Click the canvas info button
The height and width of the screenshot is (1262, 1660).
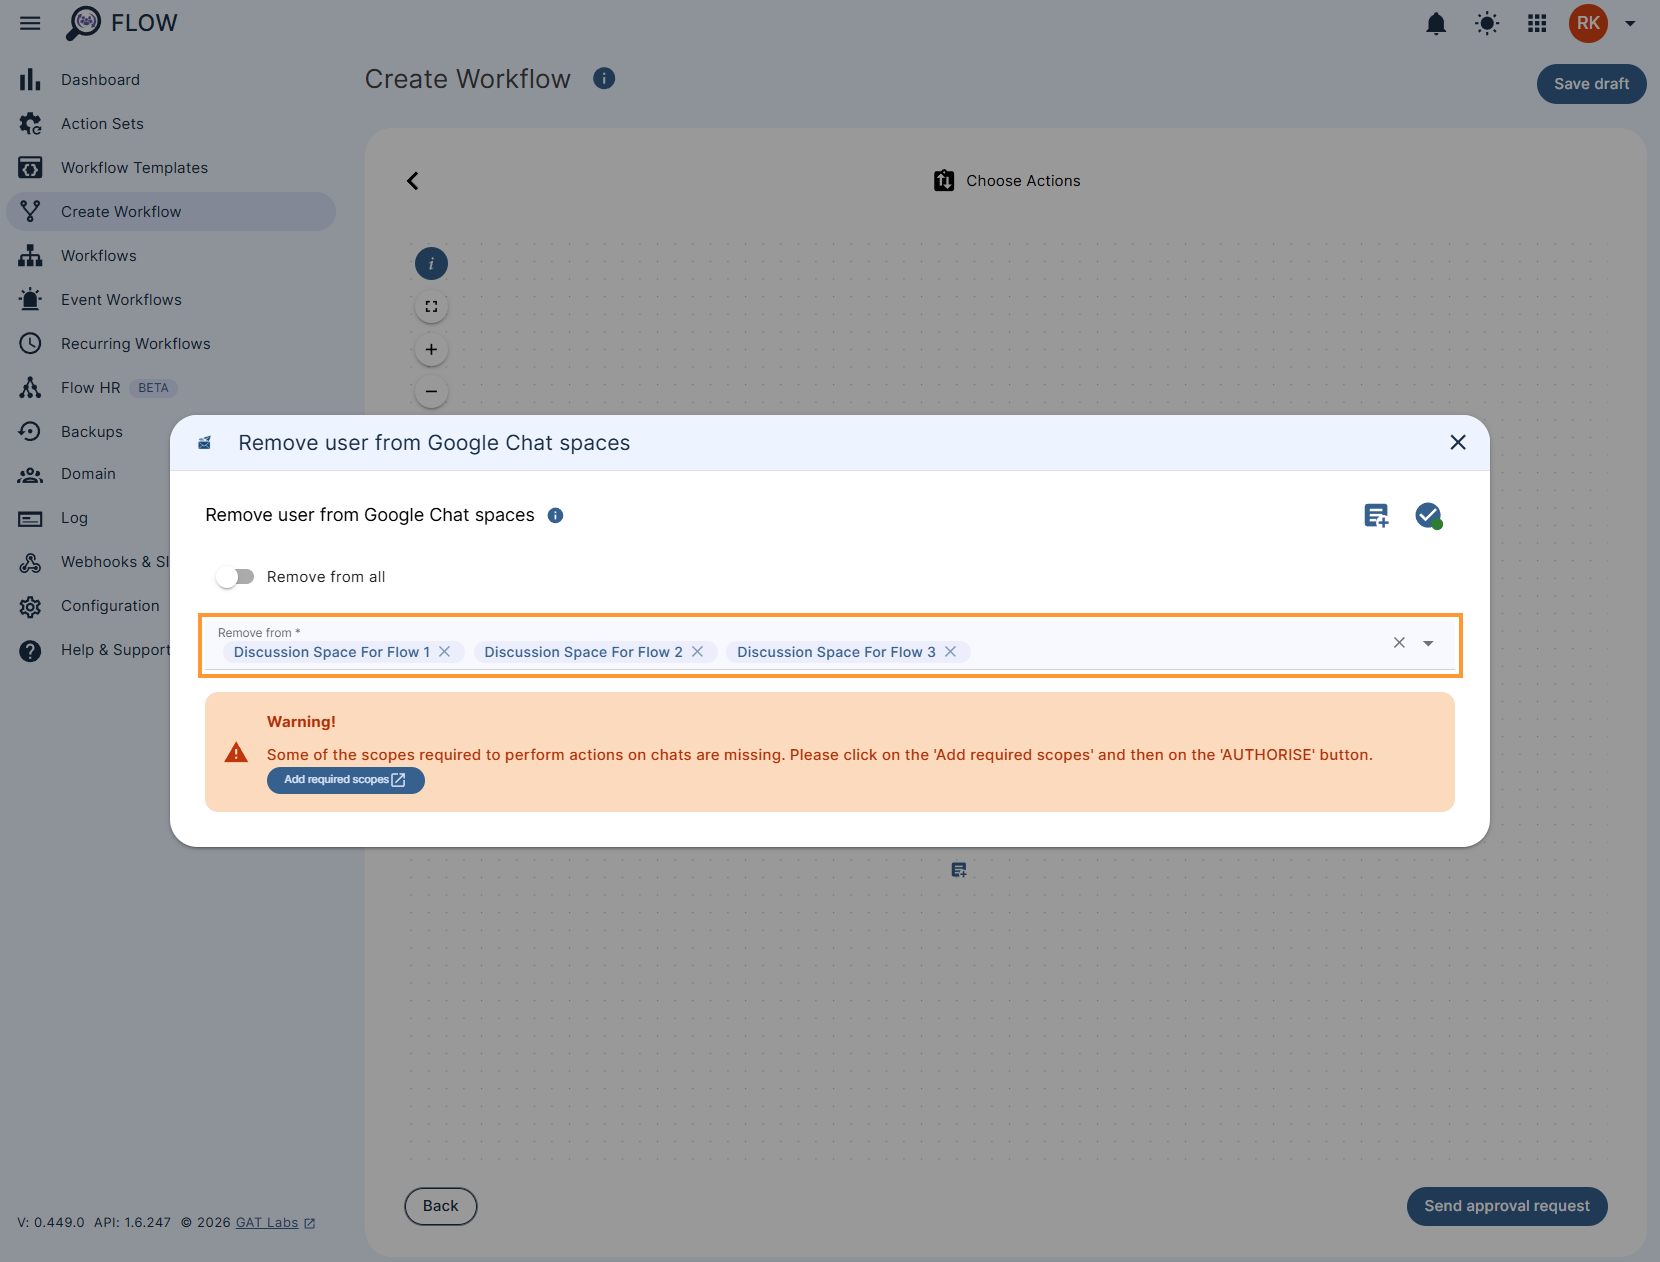431,264
